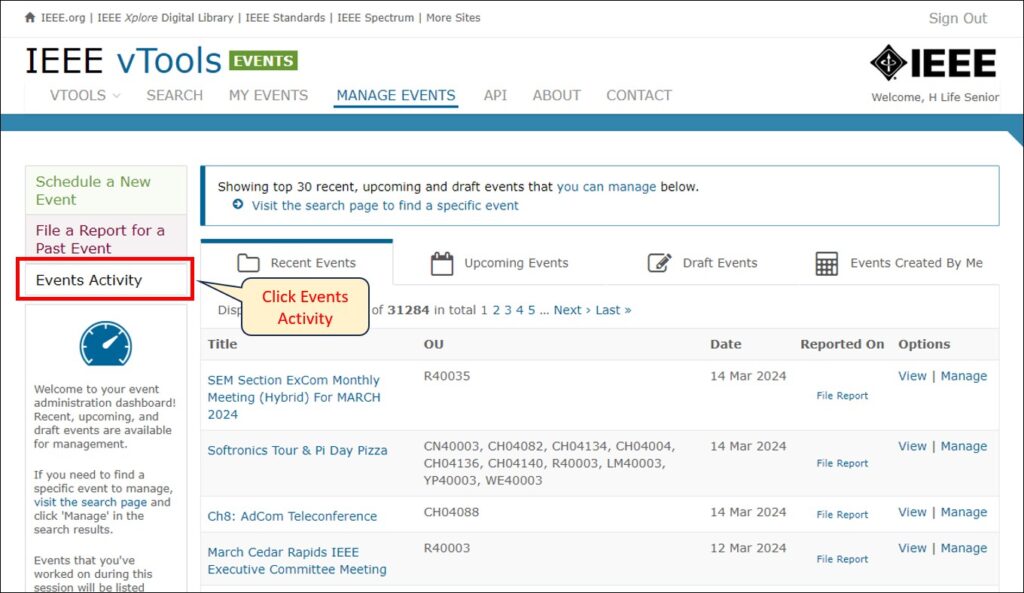Click the OU value R40035

tap(447, 376)
